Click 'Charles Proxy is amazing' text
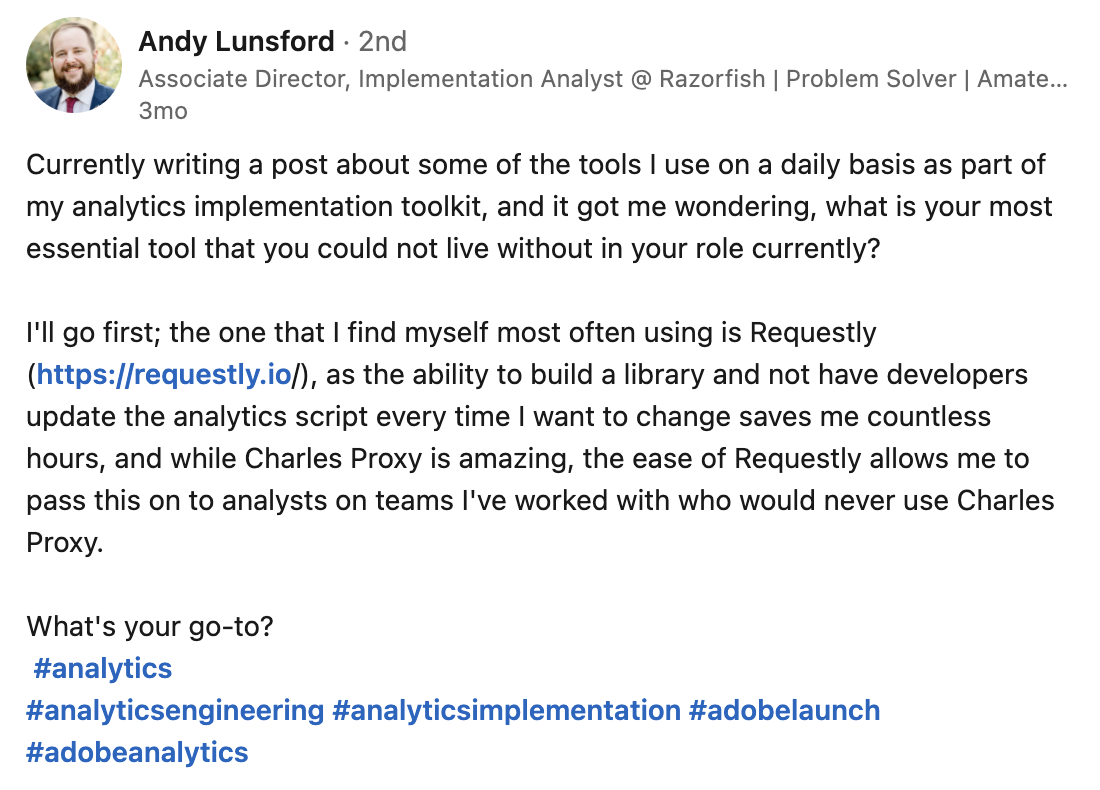 click(x=410, y=459)
